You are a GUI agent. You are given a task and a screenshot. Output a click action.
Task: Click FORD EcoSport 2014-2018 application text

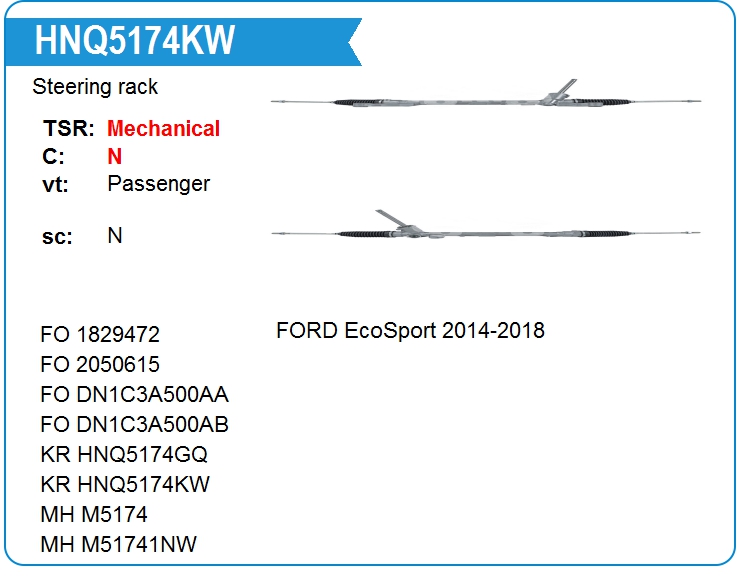tap(410, 330)
